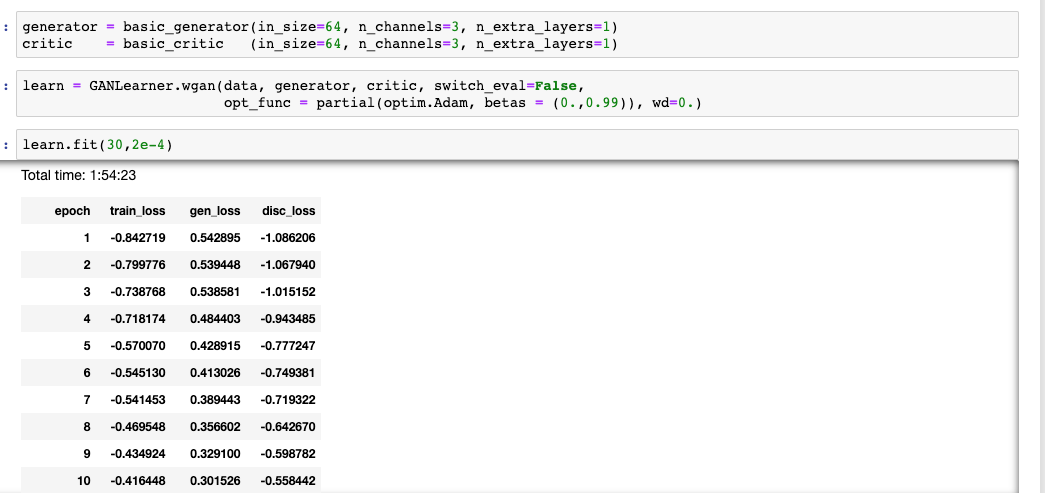Select train_loss value -0.545130
The image size is (1045, 493).
point(138,373)
